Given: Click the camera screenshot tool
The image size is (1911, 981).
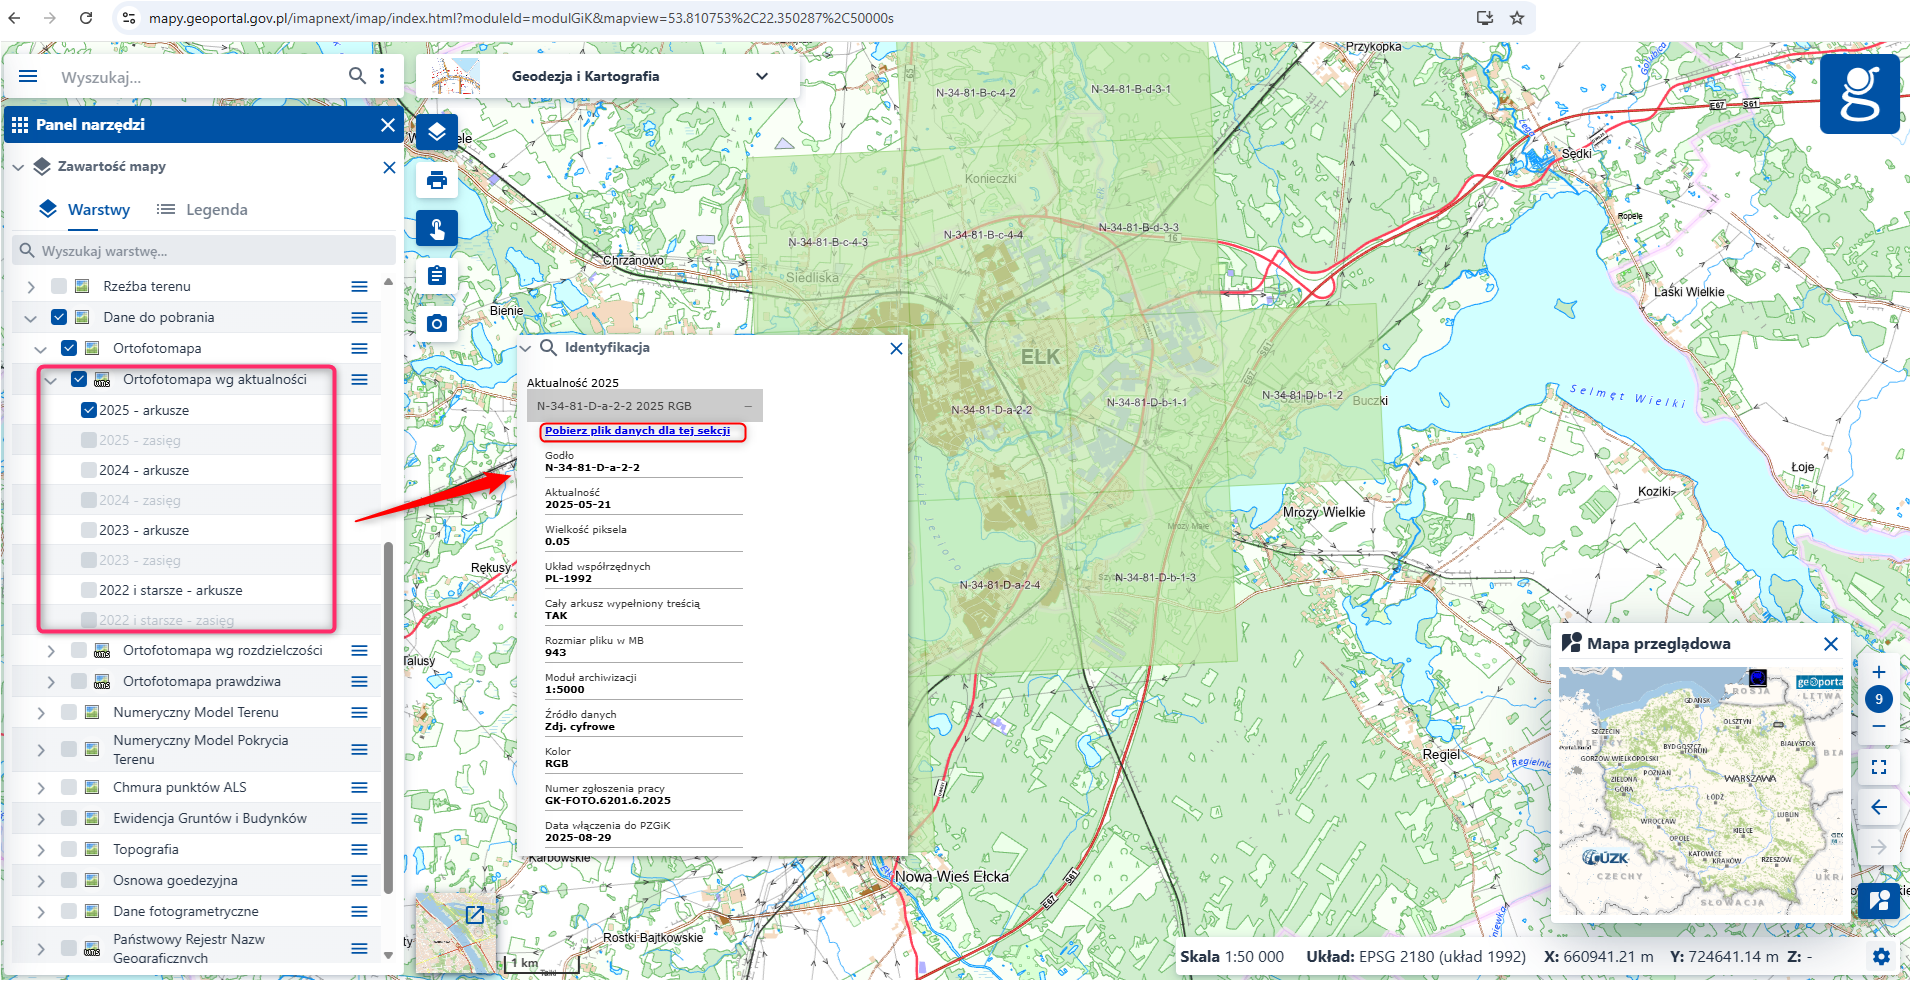Looking at the screenshot, I should 437,323.
